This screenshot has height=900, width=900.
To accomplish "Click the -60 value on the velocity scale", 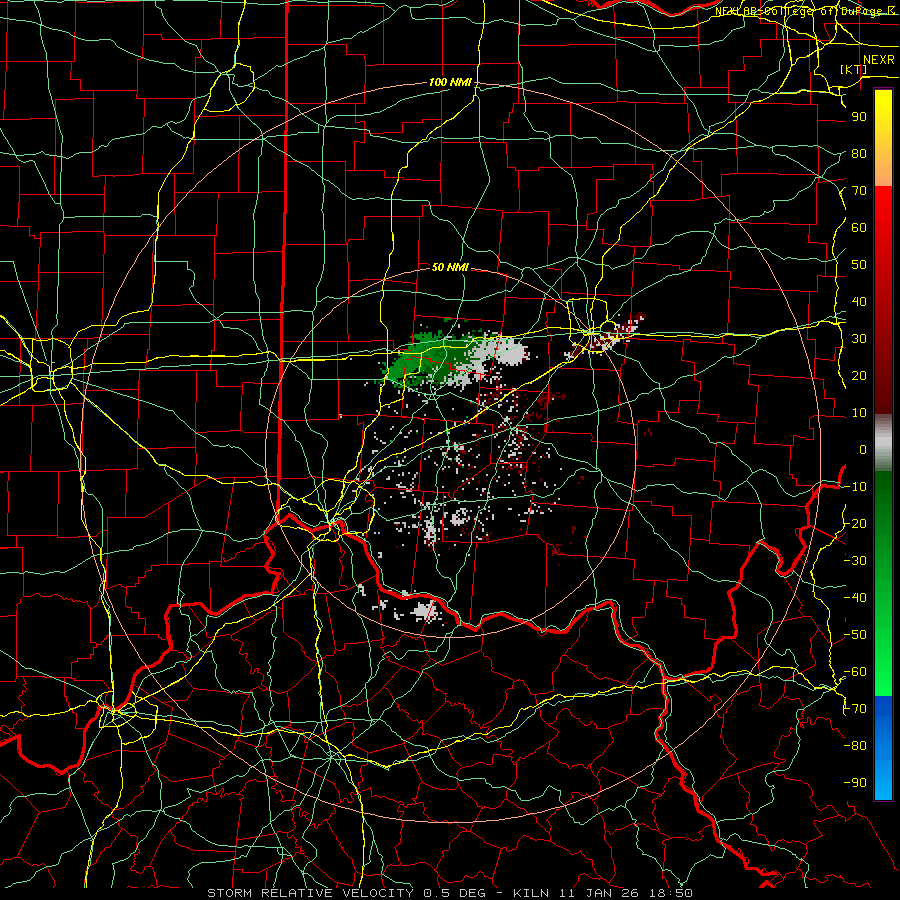I will click(x=855, y=672).
